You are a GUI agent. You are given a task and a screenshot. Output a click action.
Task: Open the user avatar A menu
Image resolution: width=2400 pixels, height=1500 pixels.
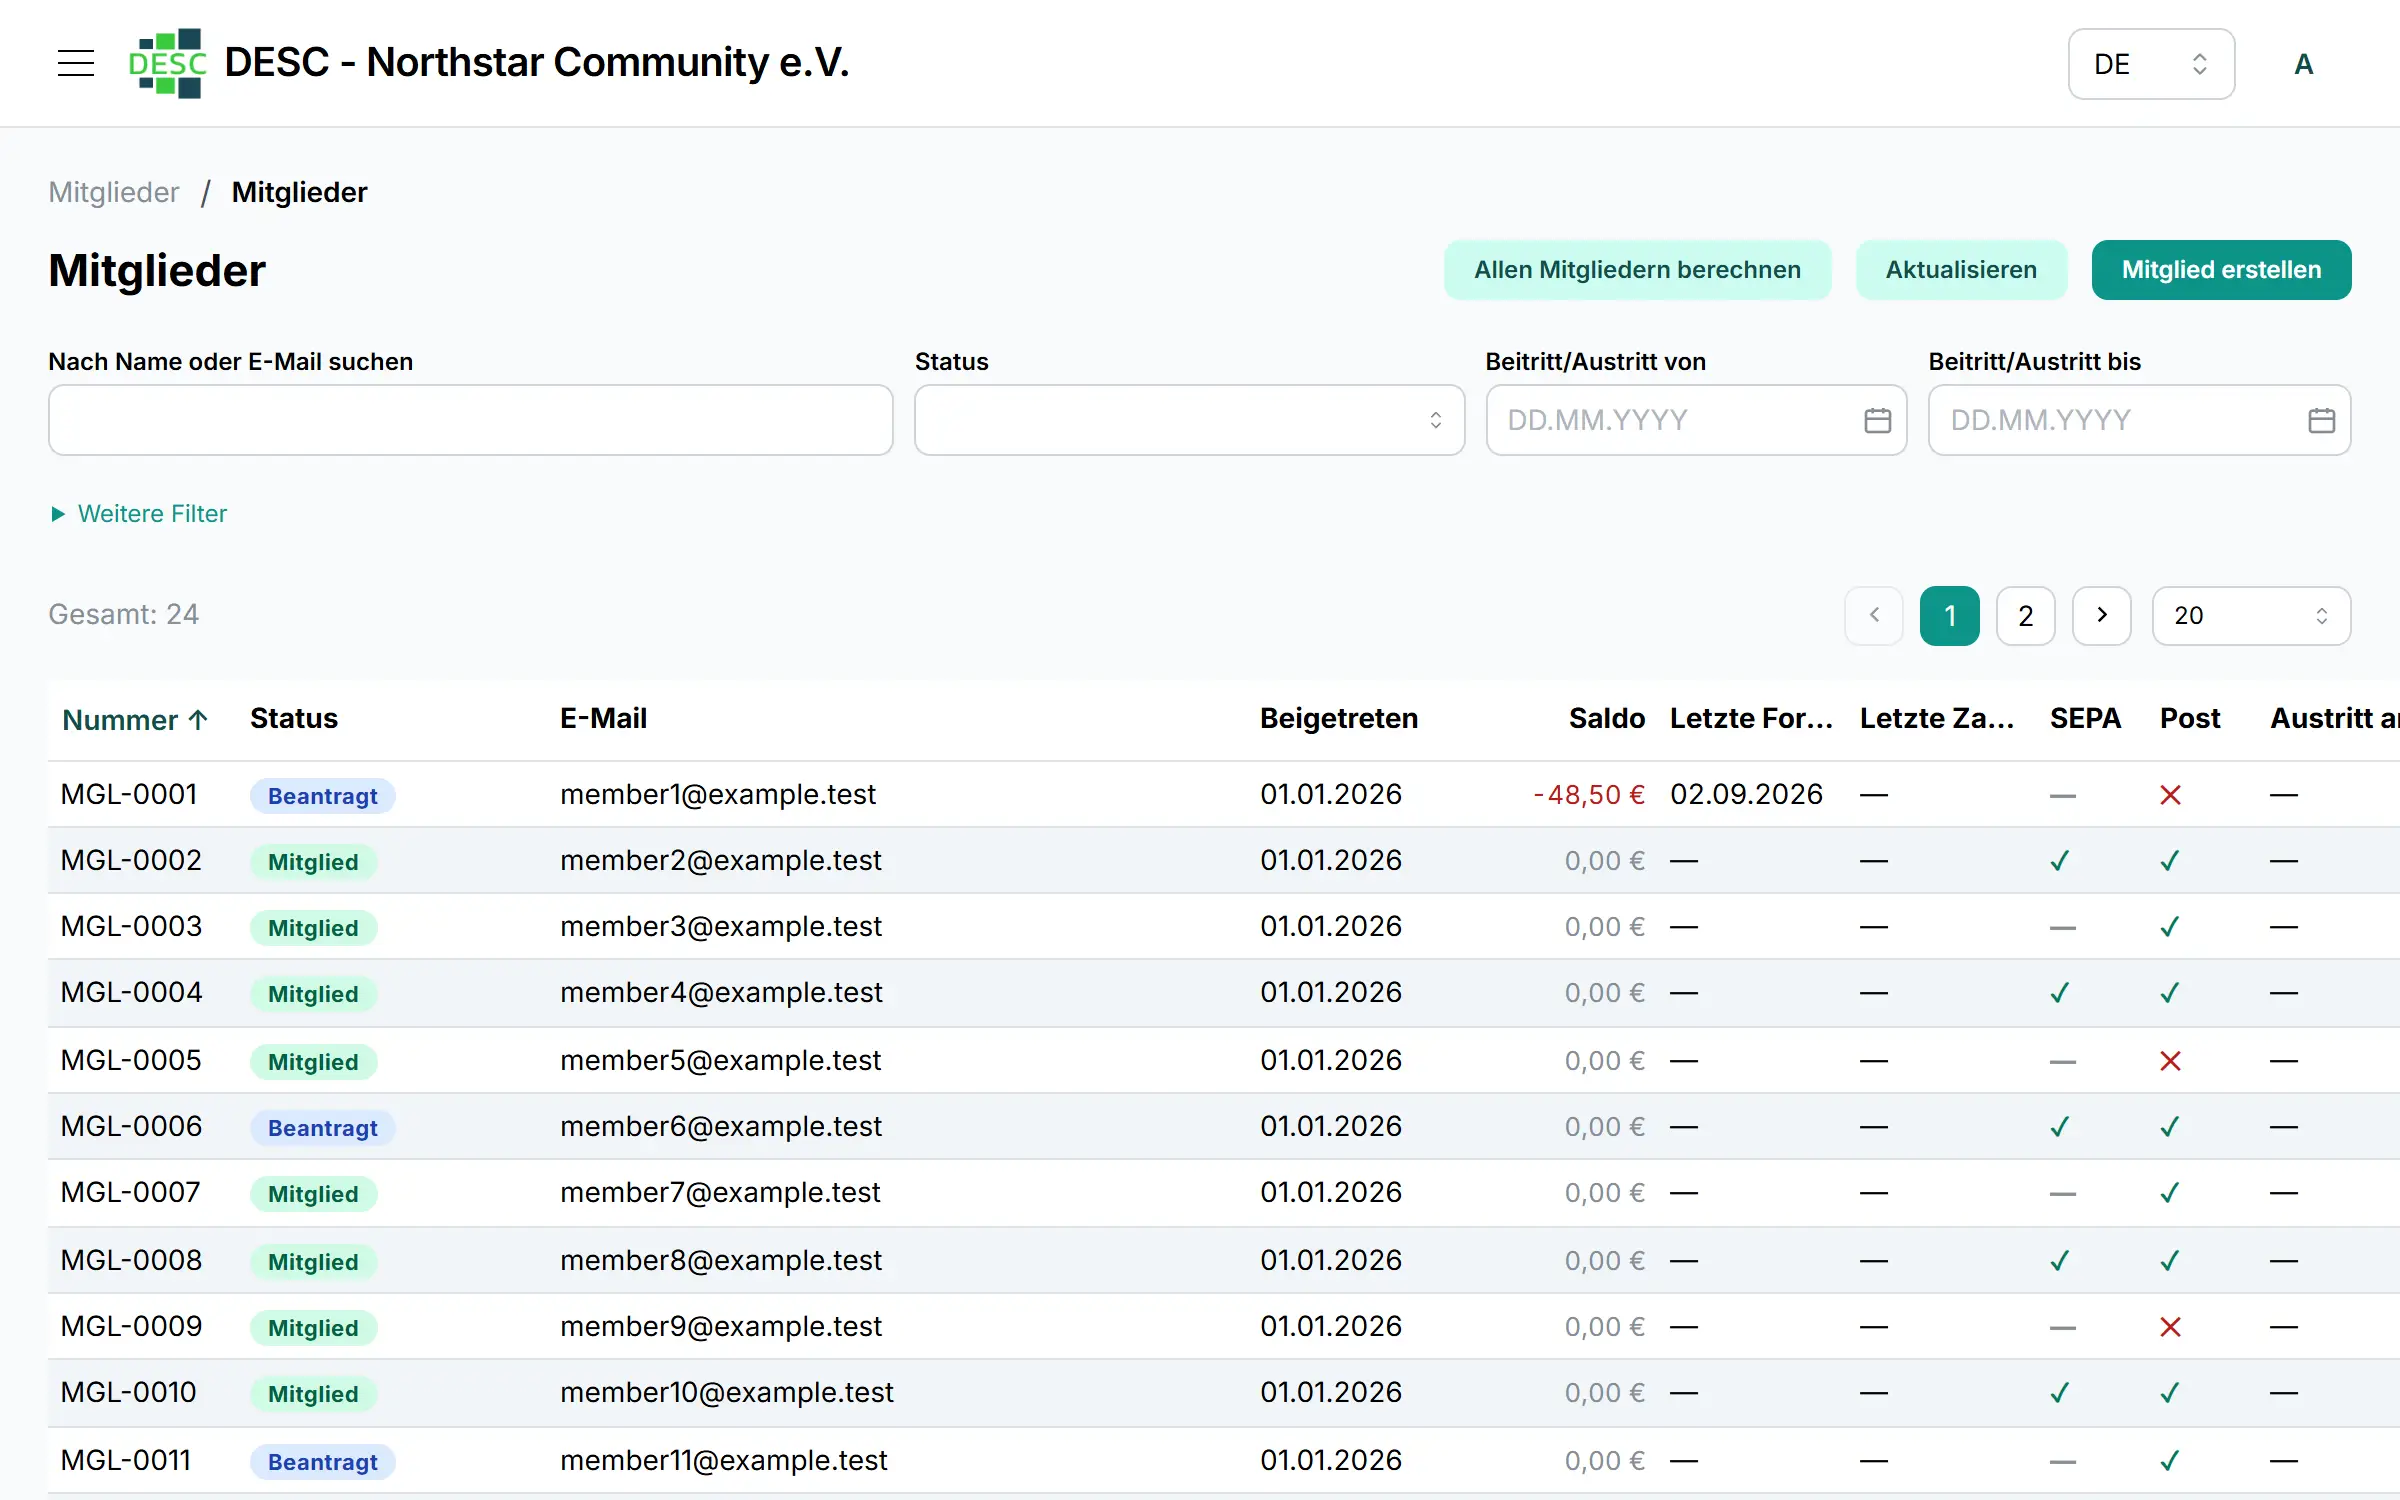2303,64
